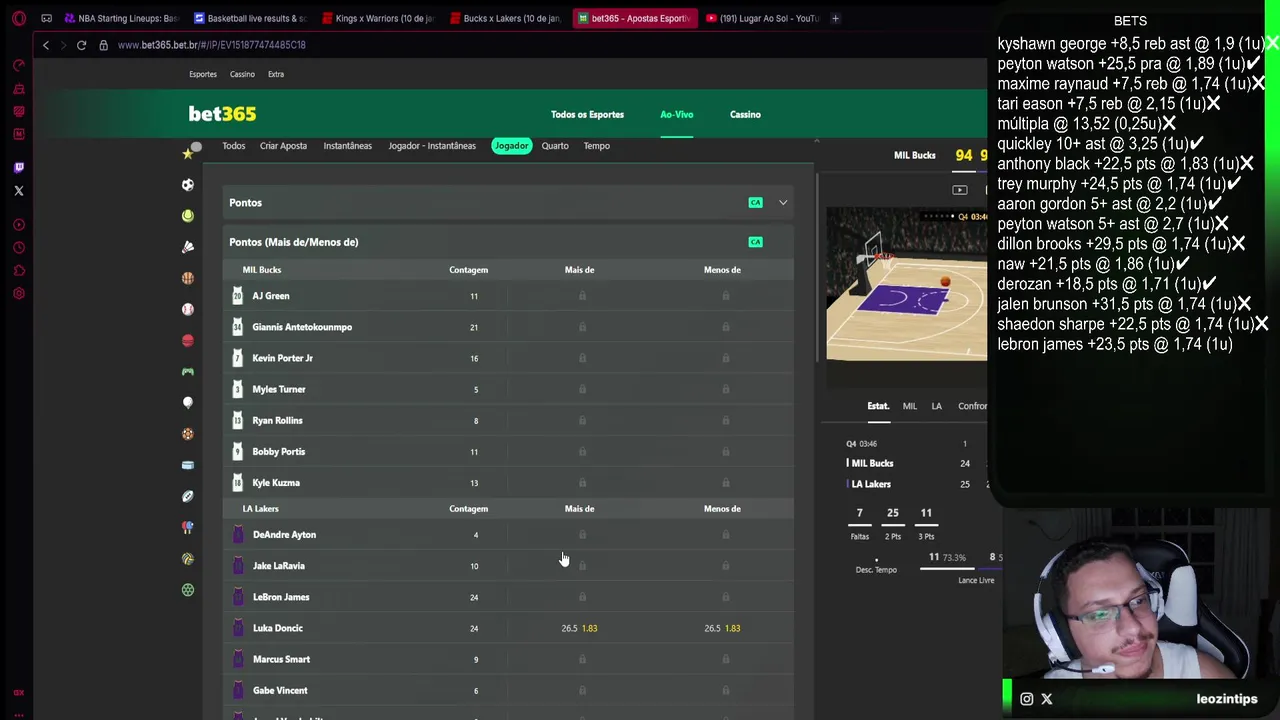Viewport: 1280px width, 720px height.
Task: Click locked Menos de for LeBron James
Action: (725, 597)
